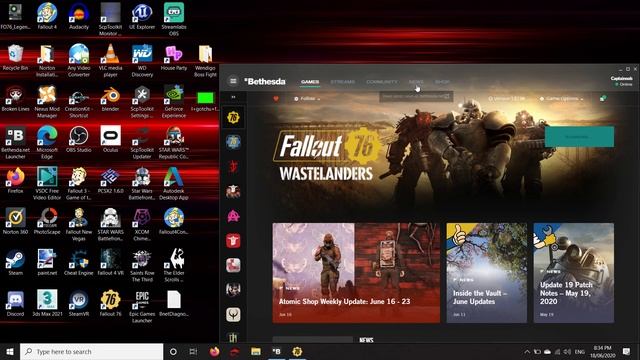Image resolution: width=640 pixels, height=360 pixels.
Task: Select the red Doom icon in sidebar
Action: (x=233, y=167)
